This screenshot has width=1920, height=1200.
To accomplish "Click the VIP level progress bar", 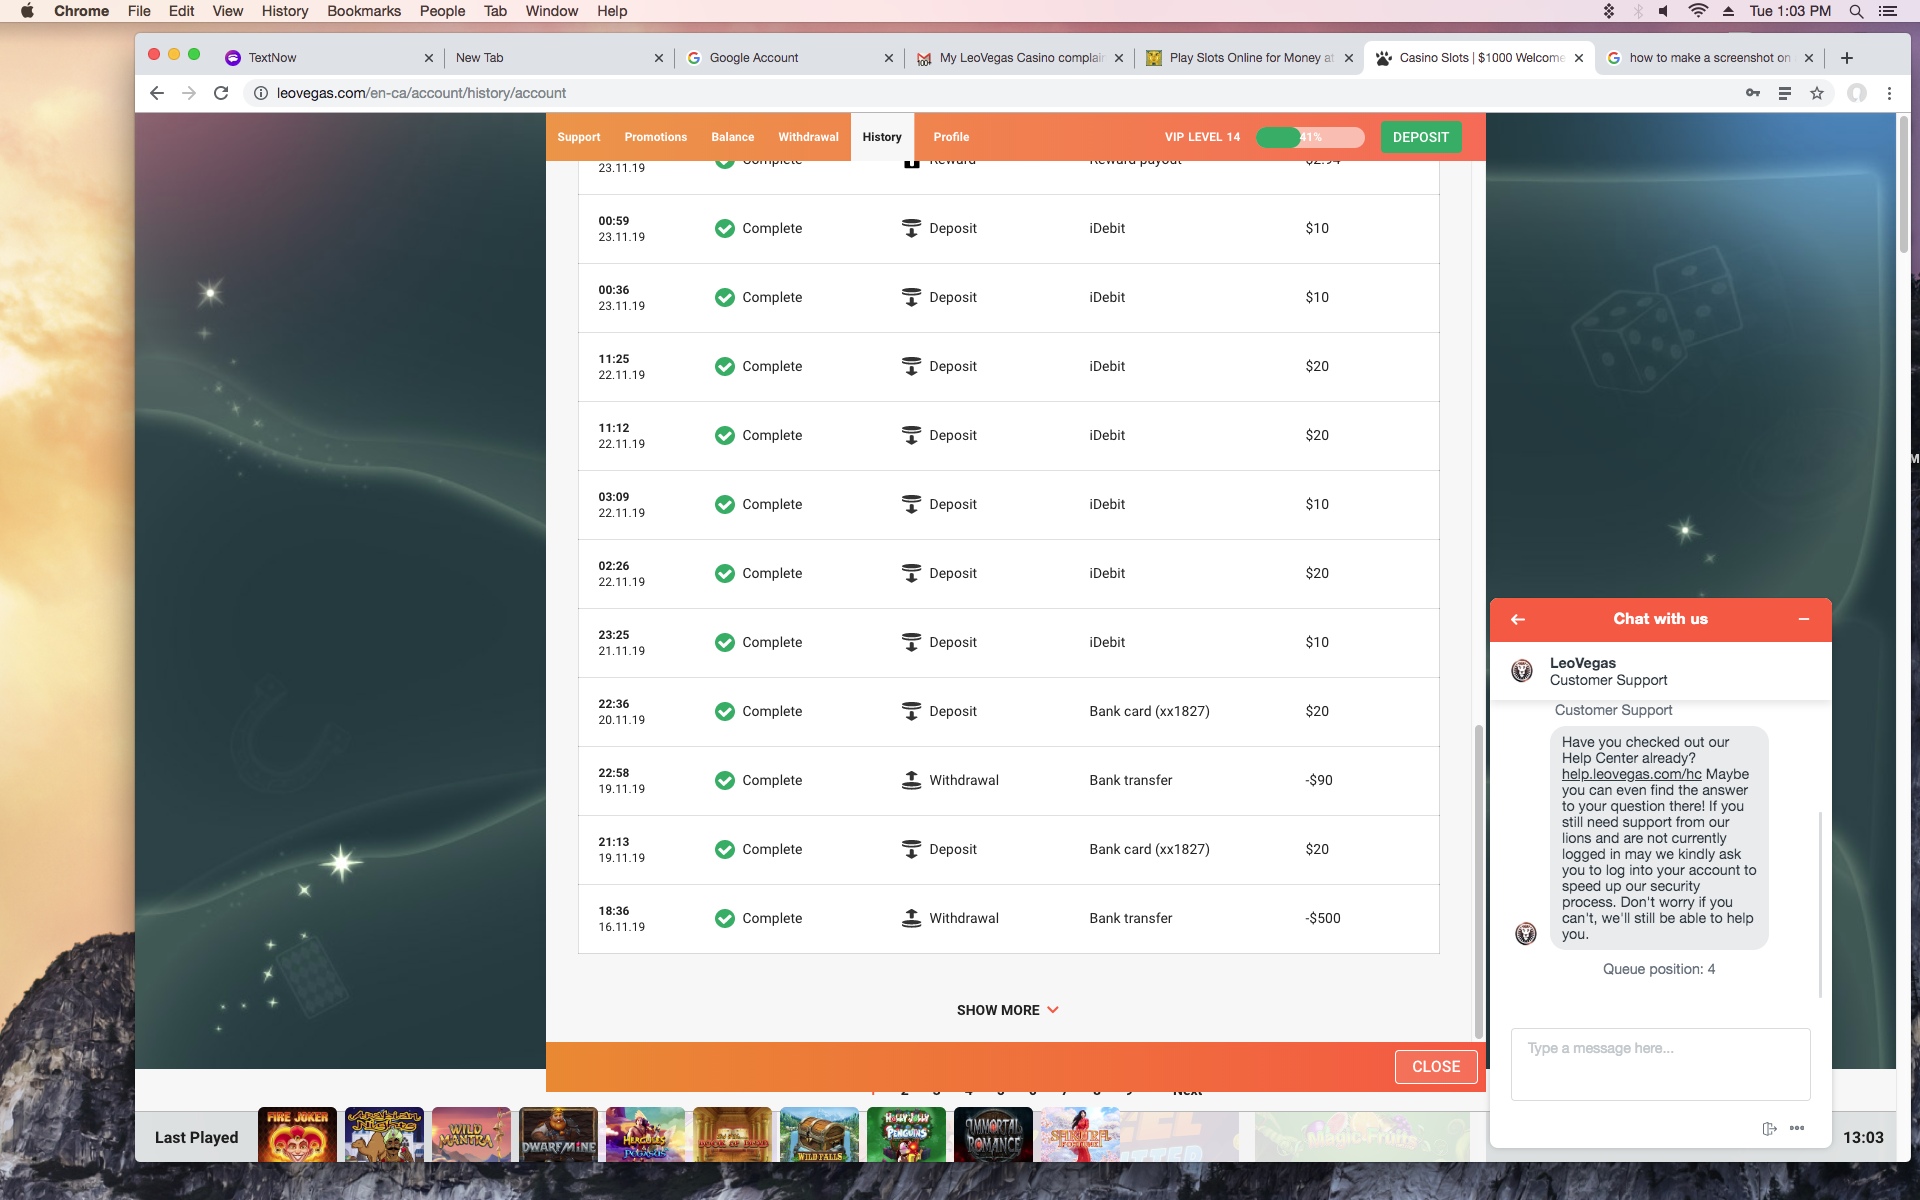I will (x=1310, y=137).
